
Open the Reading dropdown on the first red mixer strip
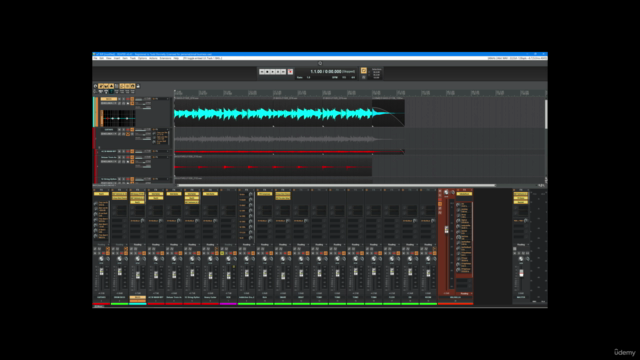tap(101, 244)
